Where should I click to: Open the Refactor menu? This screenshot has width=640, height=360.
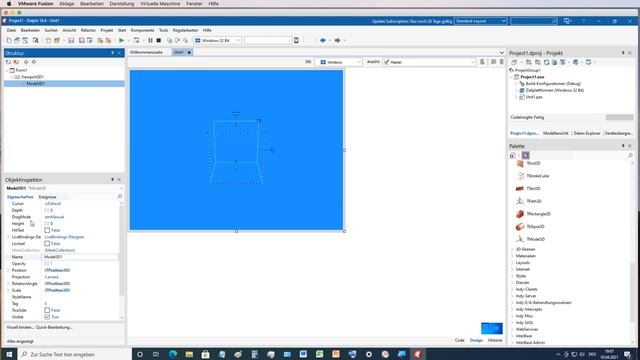[88, 30]
